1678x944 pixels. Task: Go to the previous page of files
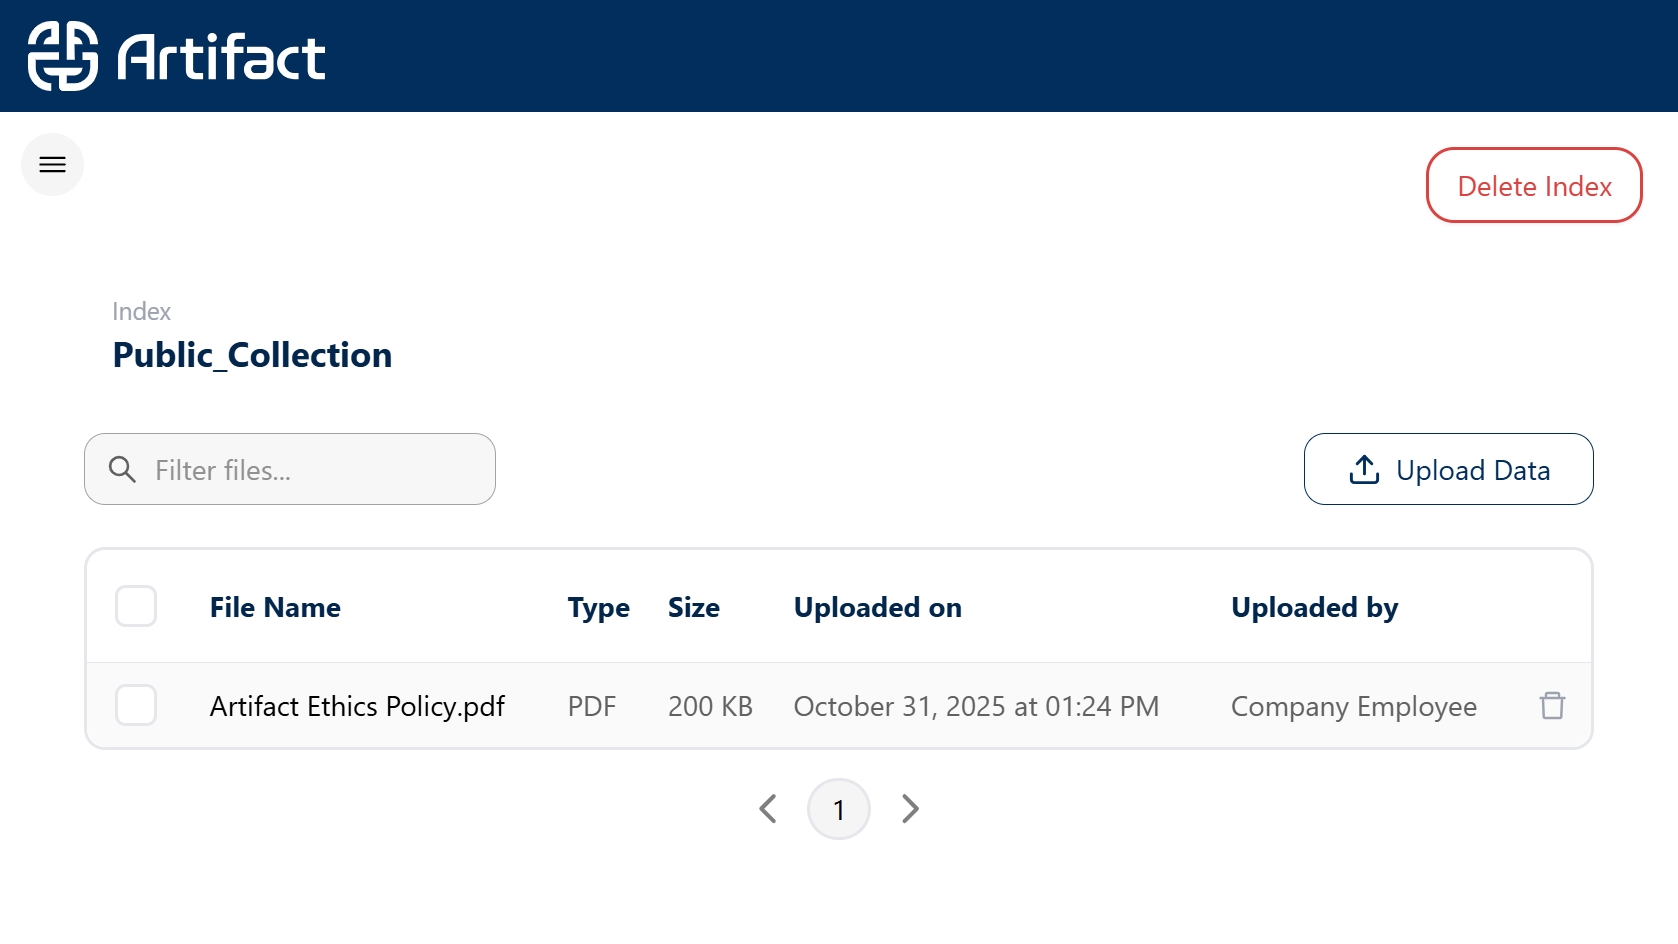tap(768, 809)
